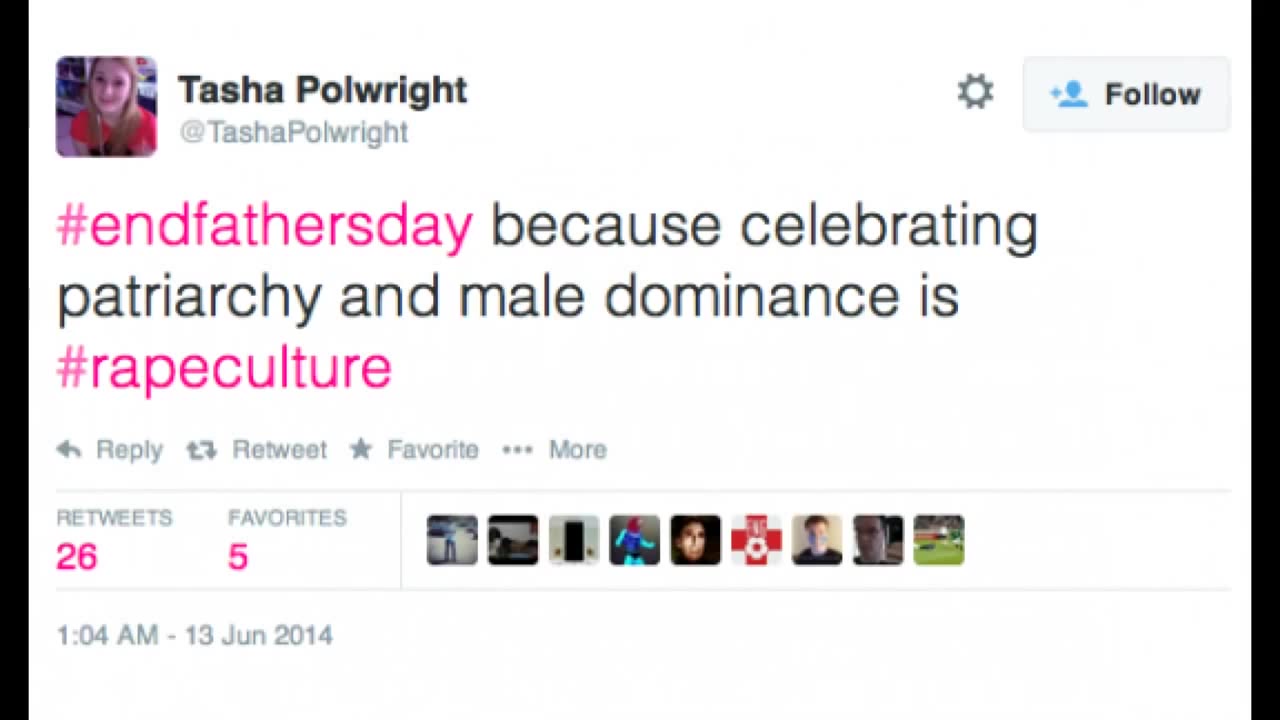Viewport: 1280px width, 720px height.
Task: Click the Favorite star icon
Action: point(361,449)
